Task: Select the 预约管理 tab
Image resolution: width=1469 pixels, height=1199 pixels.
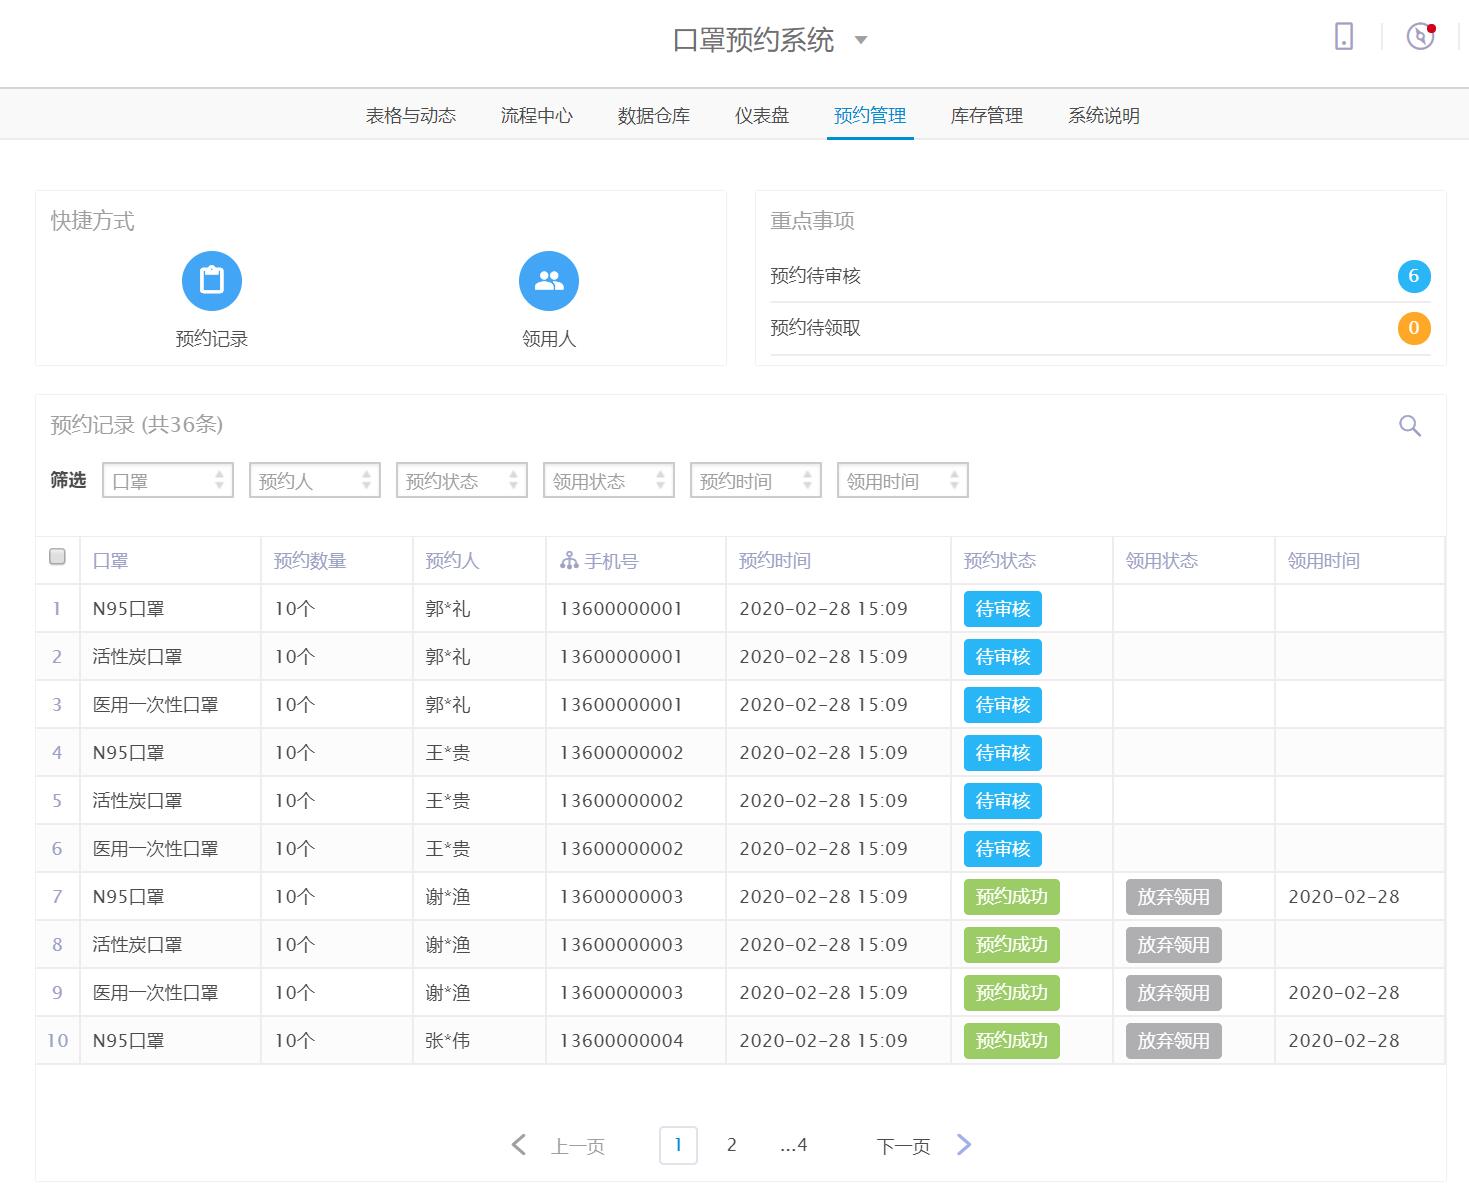Action: pyautogui.click(x=870, y=116)
